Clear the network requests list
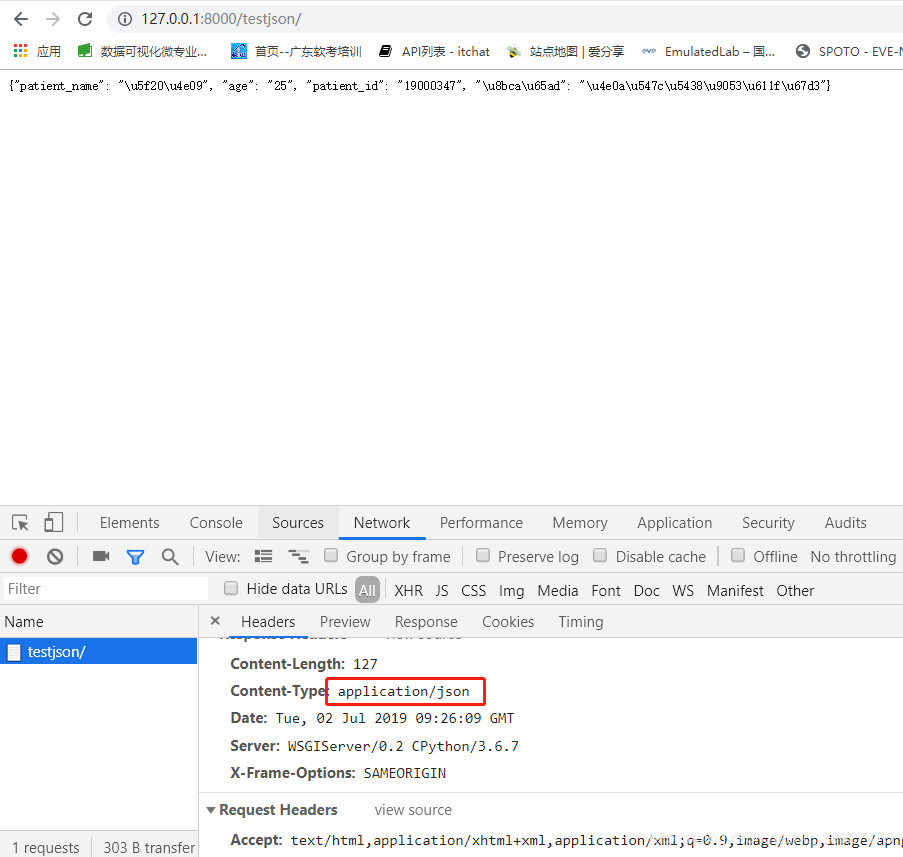Screen dimensions: 903x857 coord(56,556)
